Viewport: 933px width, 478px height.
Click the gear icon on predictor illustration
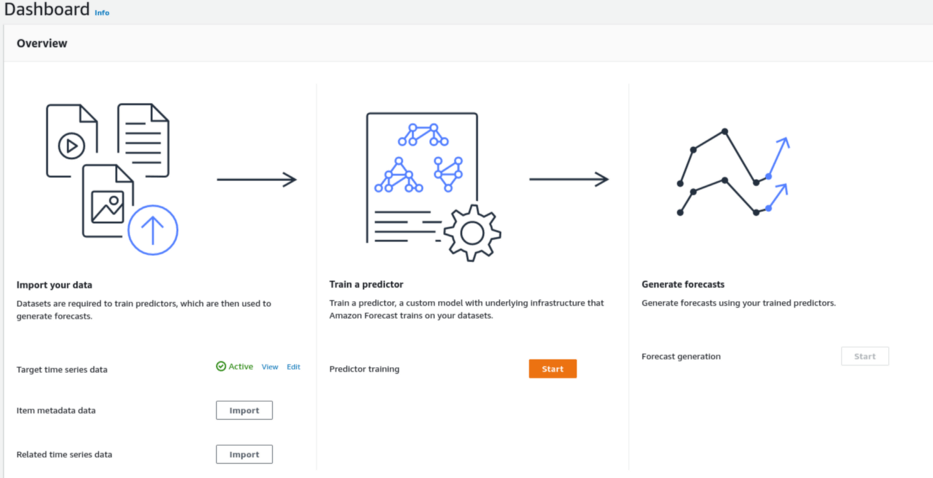(x=471, y=234)
